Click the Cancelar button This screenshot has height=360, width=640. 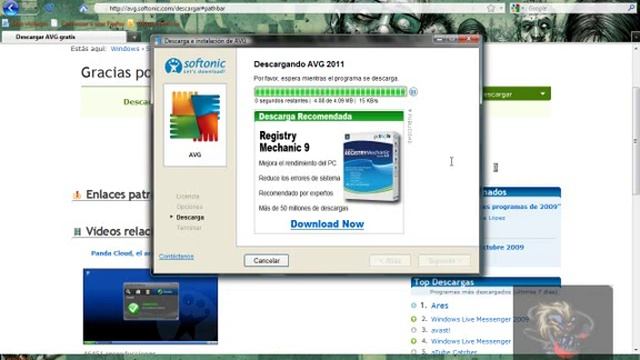pyautogui.click(x=266, y=260)
